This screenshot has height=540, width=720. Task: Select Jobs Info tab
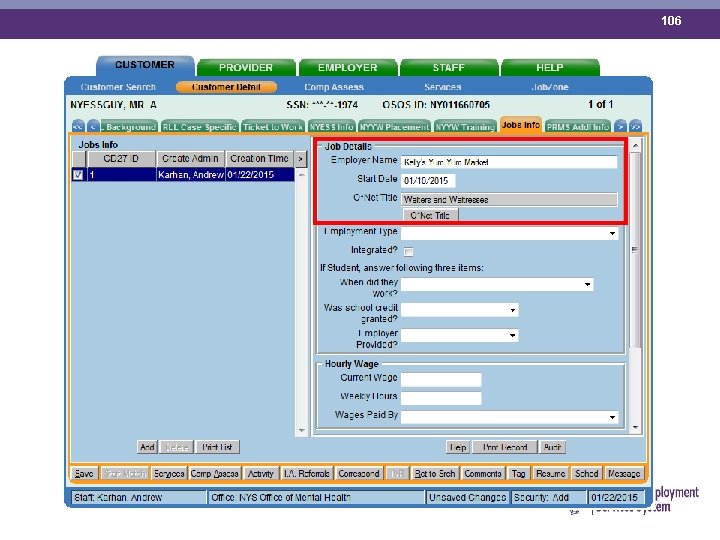(521, 125)
